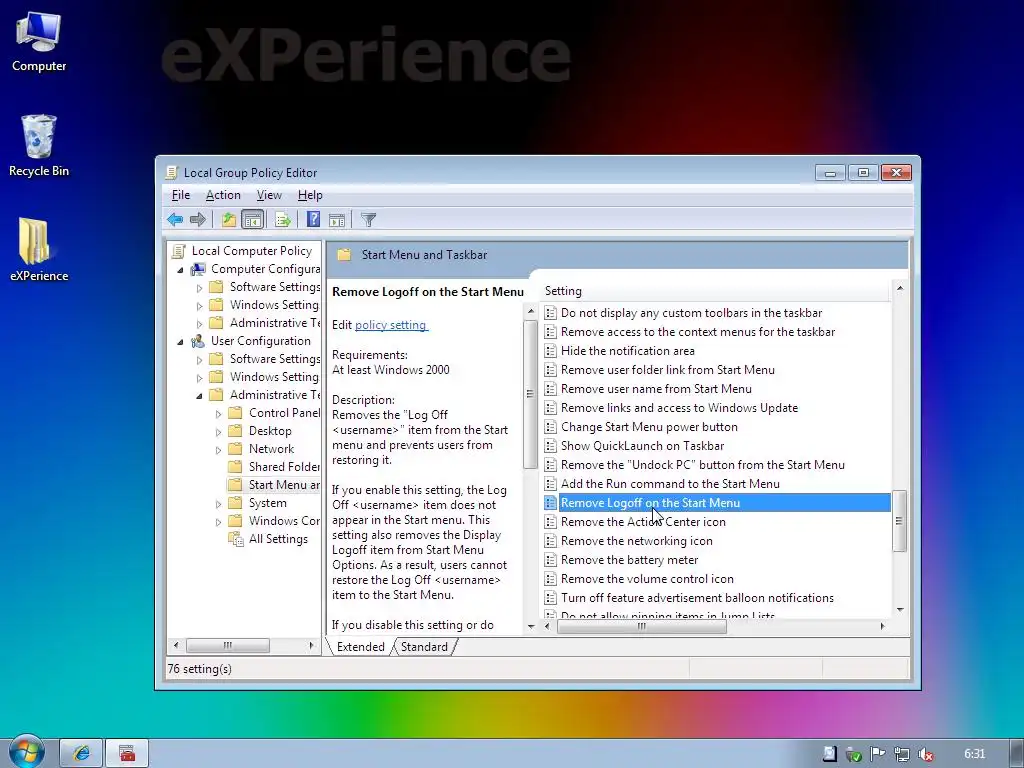Viewport: 1024px width, 768px height.
Task: Click the Export List toolbar icon
Action: click(x=283, y=219)
